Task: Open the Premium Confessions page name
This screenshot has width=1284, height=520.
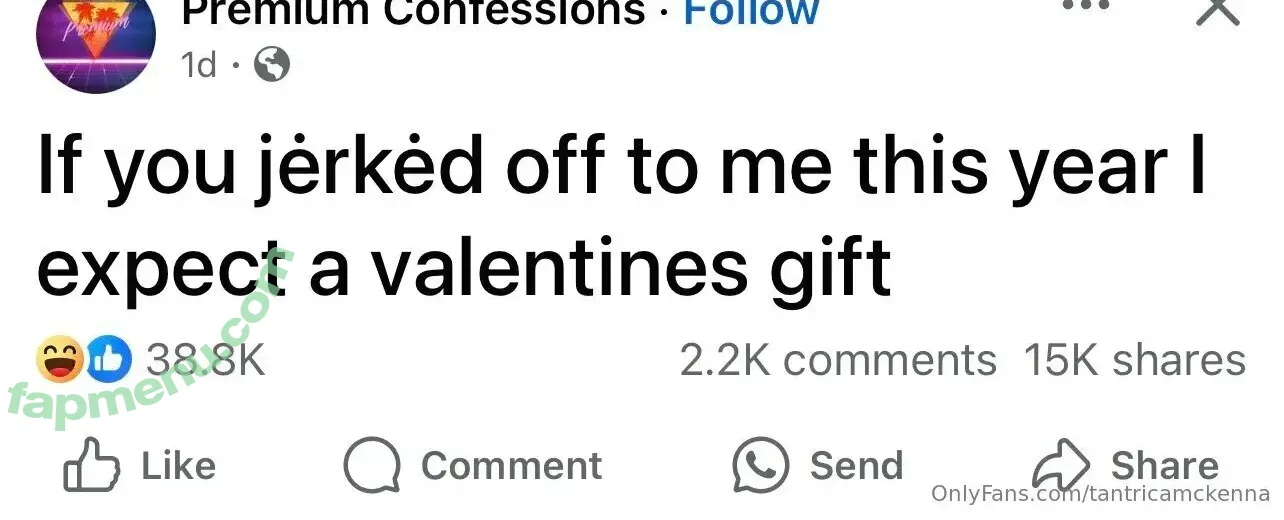Action: [414, 12]
